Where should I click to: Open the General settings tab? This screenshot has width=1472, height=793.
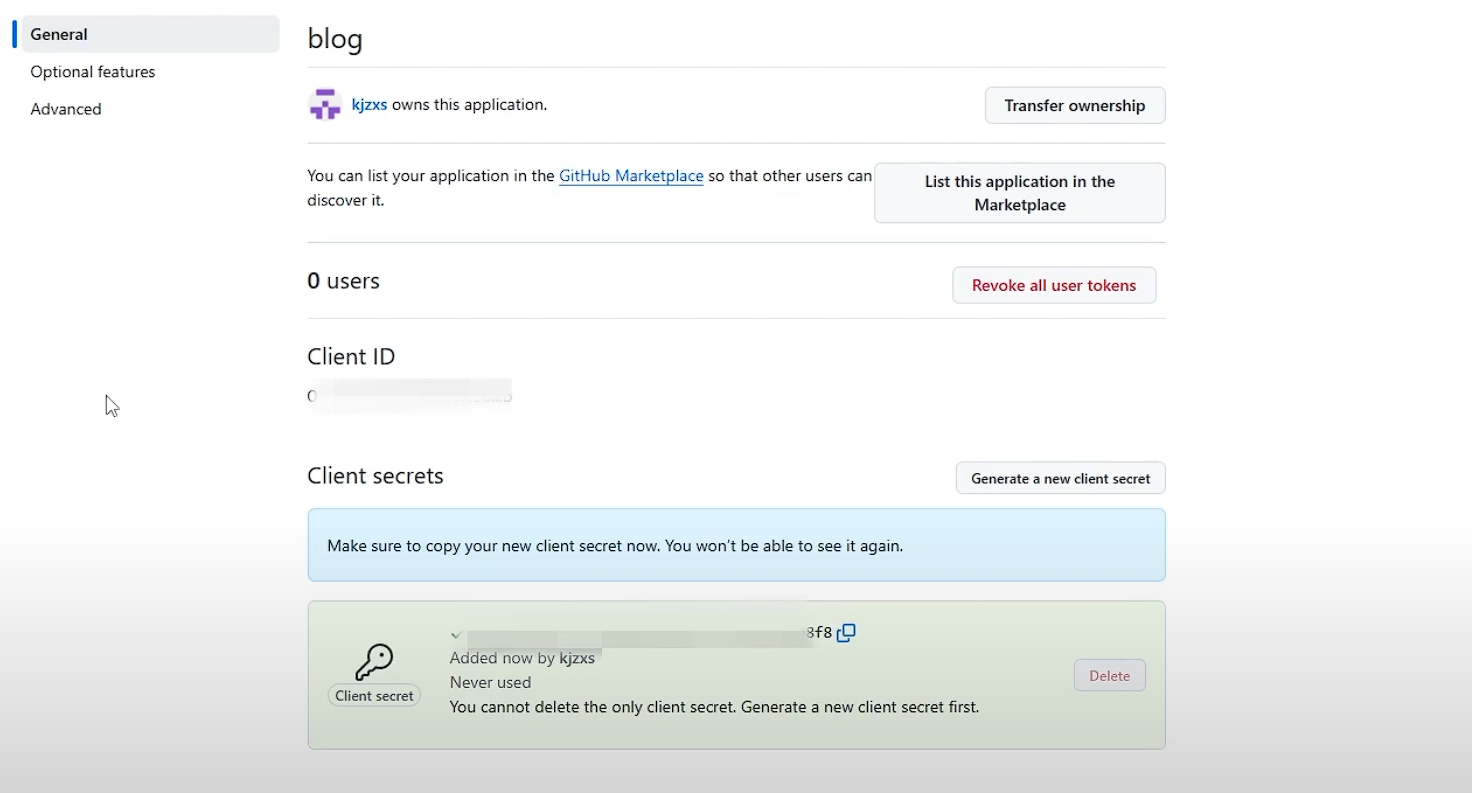(59, 34)
